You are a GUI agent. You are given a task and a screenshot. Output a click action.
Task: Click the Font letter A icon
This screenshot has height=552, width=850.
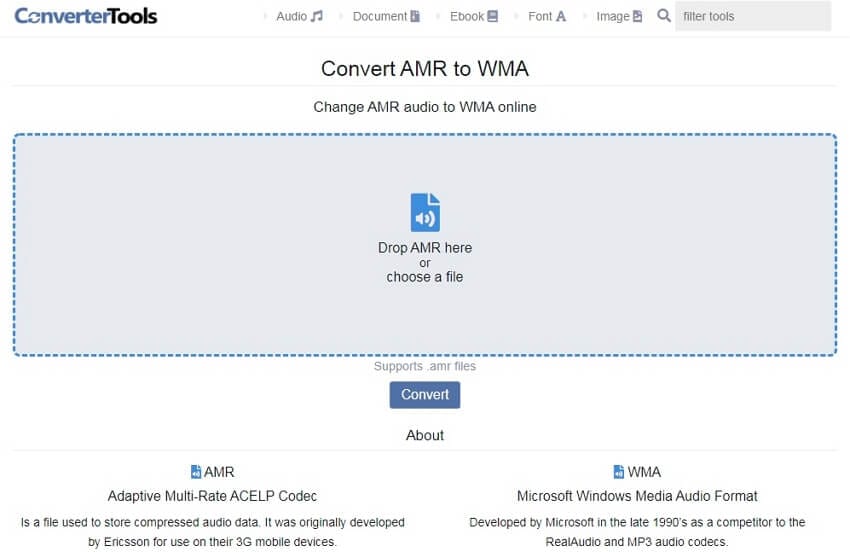click(561, 16)
